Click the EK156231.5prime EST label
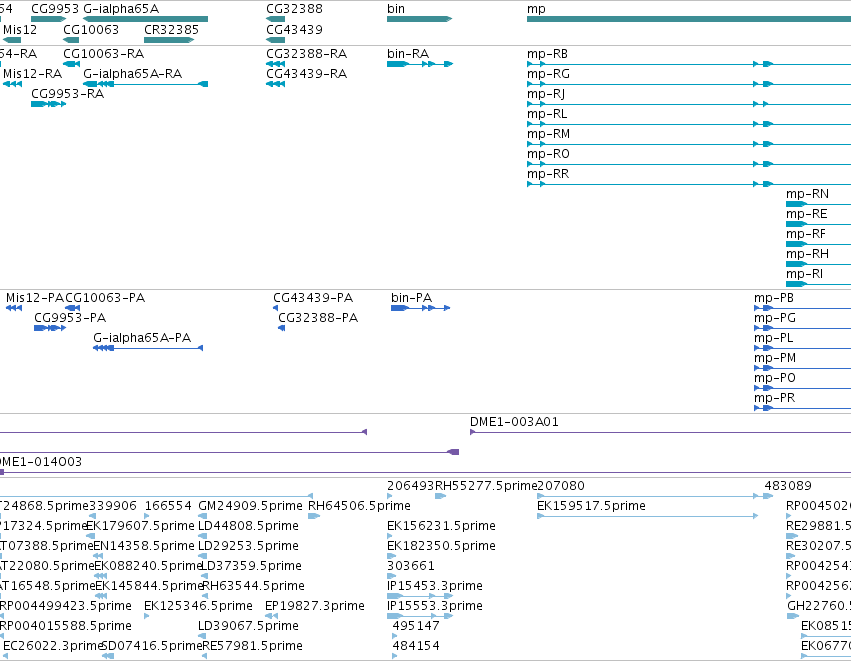 coord(441,526)
